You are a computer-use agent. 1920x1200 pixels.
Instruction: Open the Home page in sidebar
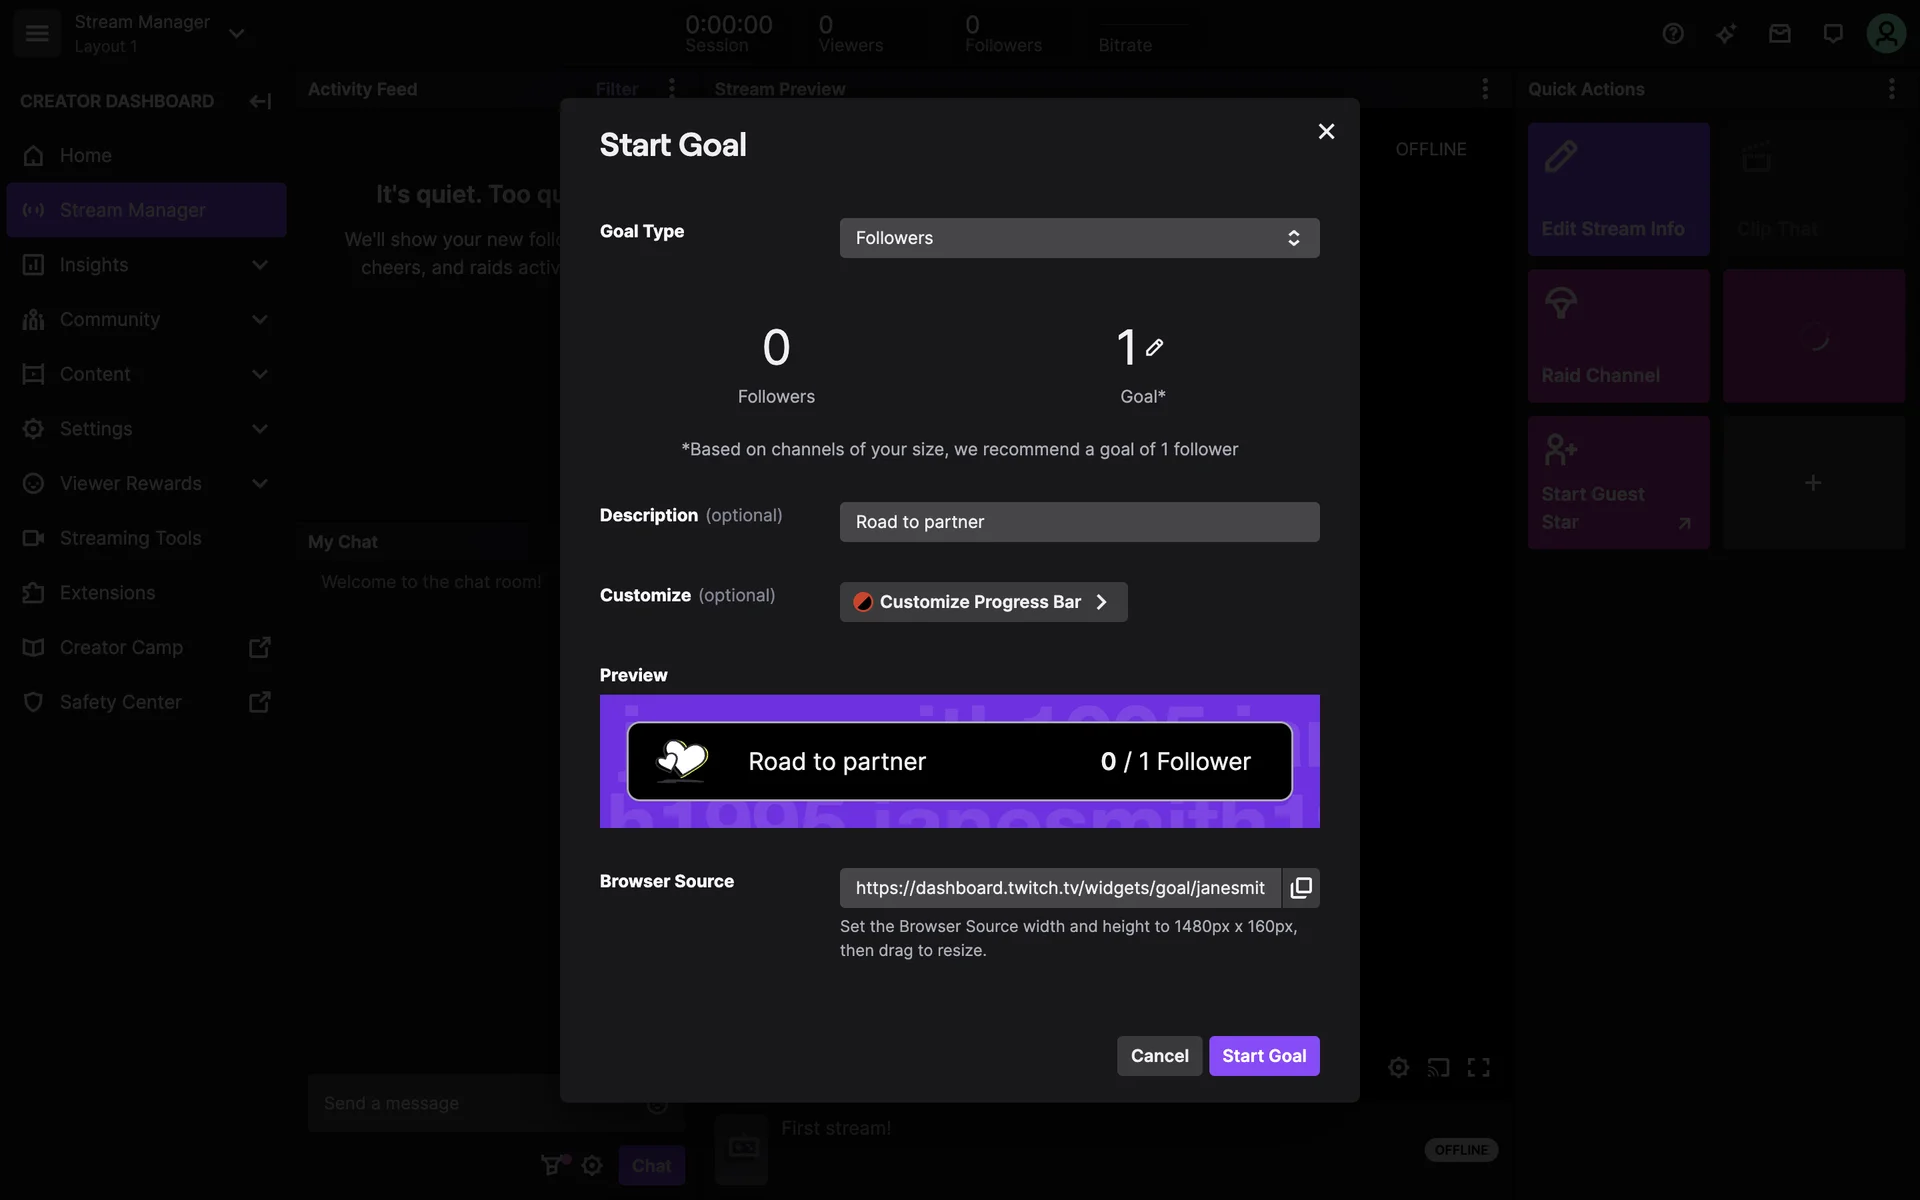86,155
